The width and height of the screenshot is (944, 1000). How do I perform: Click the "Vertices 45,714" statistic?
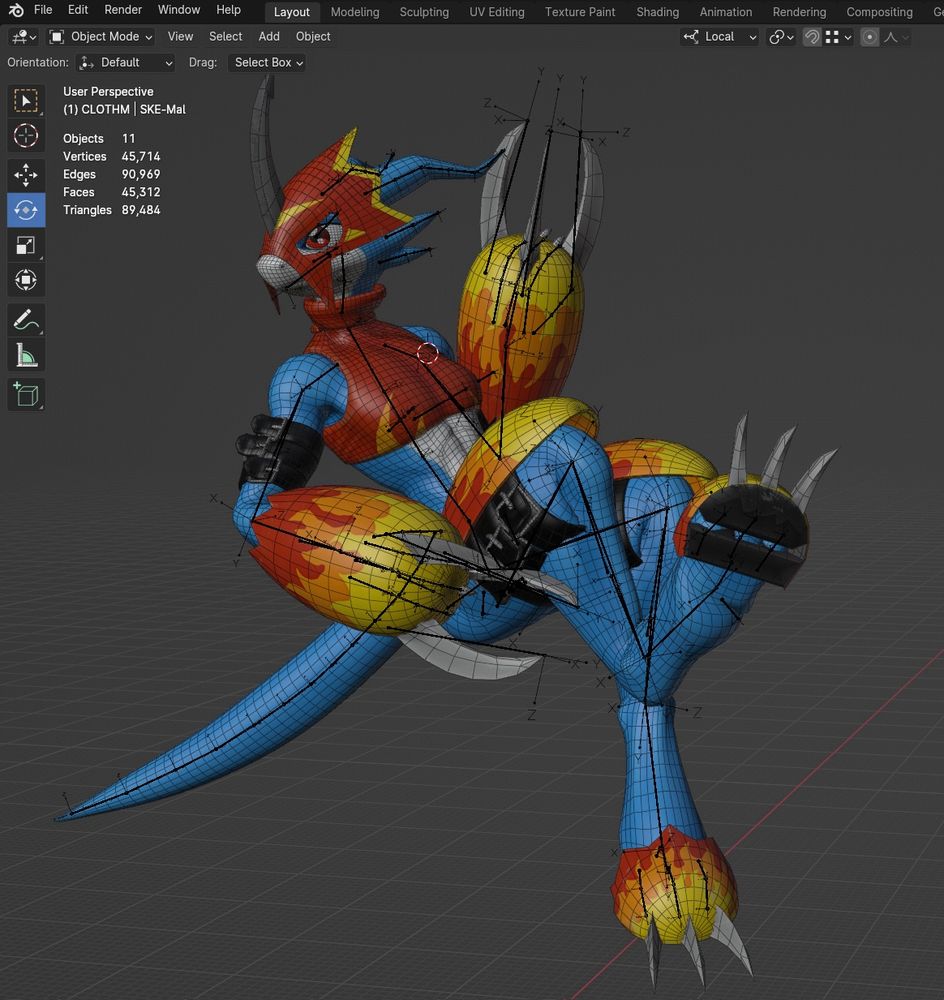point(112,156)
